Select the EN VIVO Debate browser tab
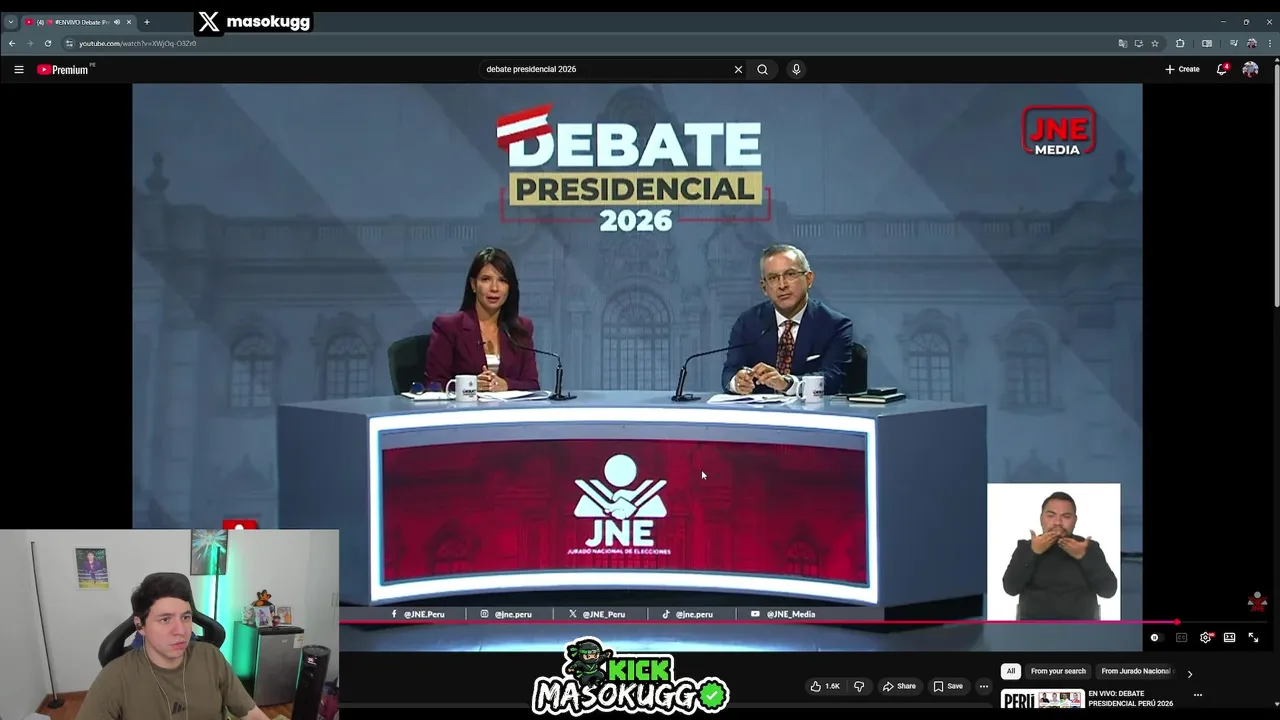 tap(78, 22)
